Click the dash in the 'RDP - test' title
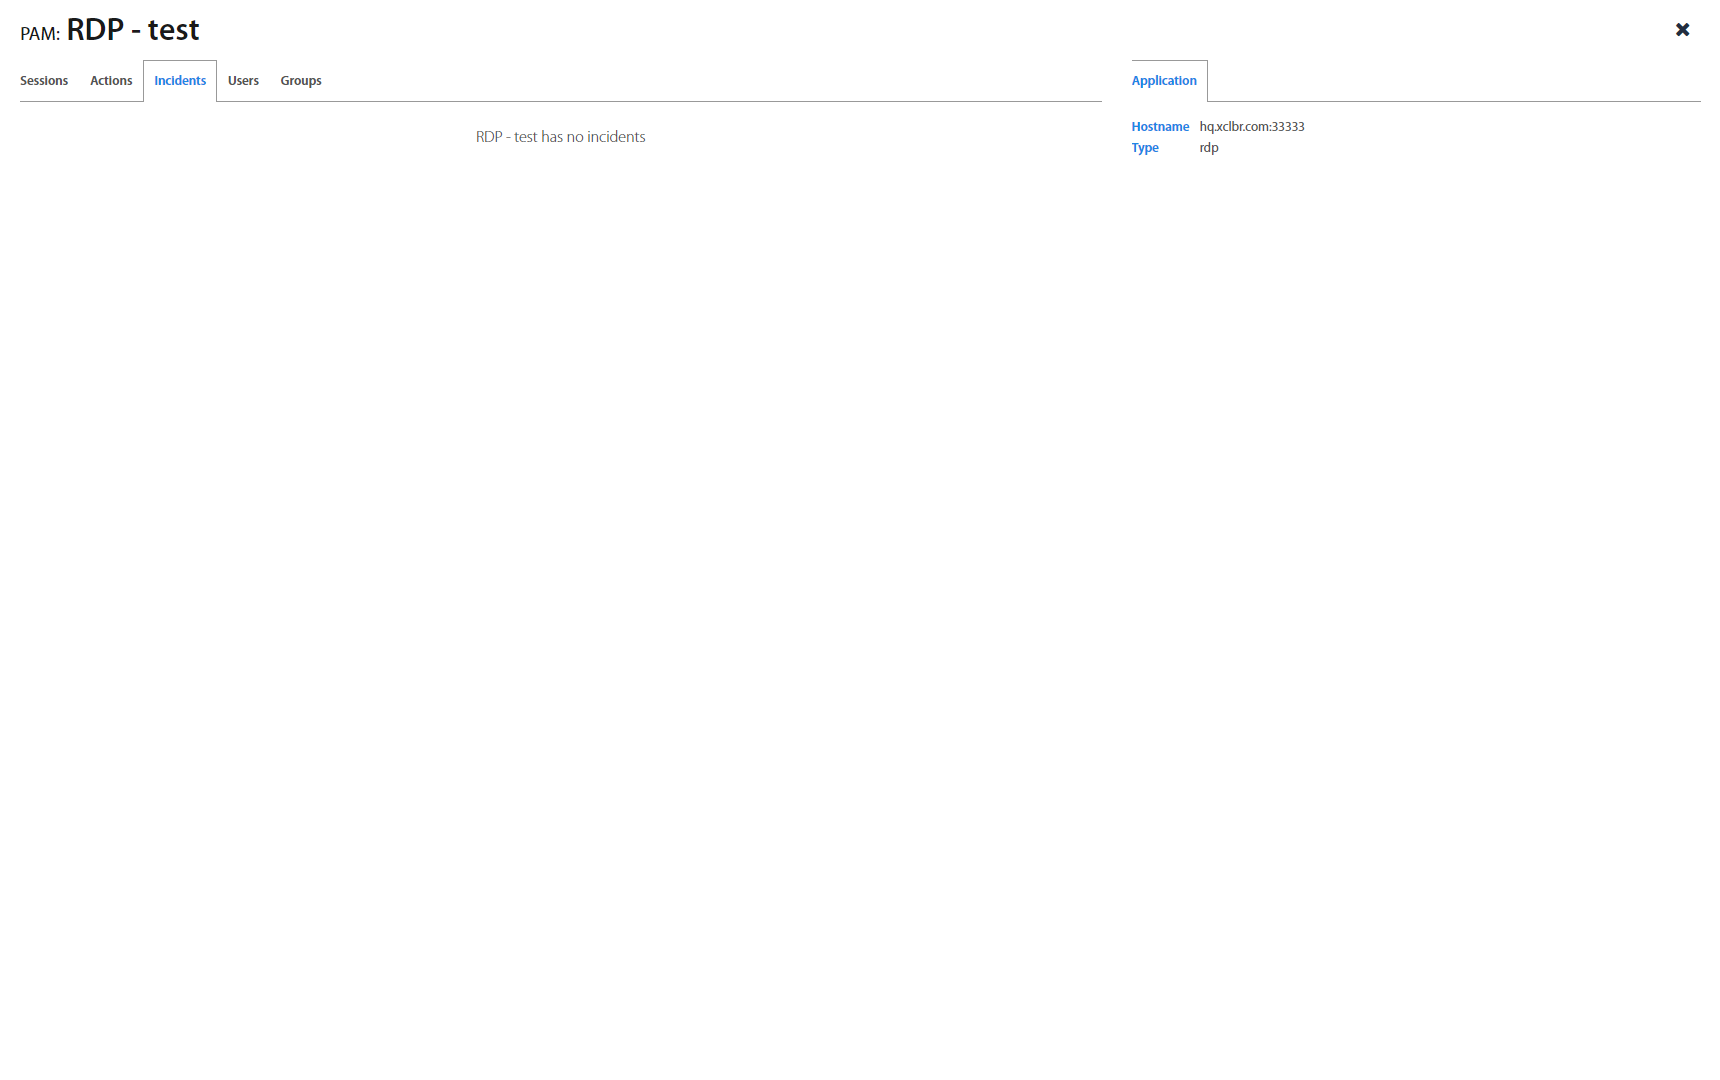This screenshot has height=1080, width=1720. (x=136, y=32)
